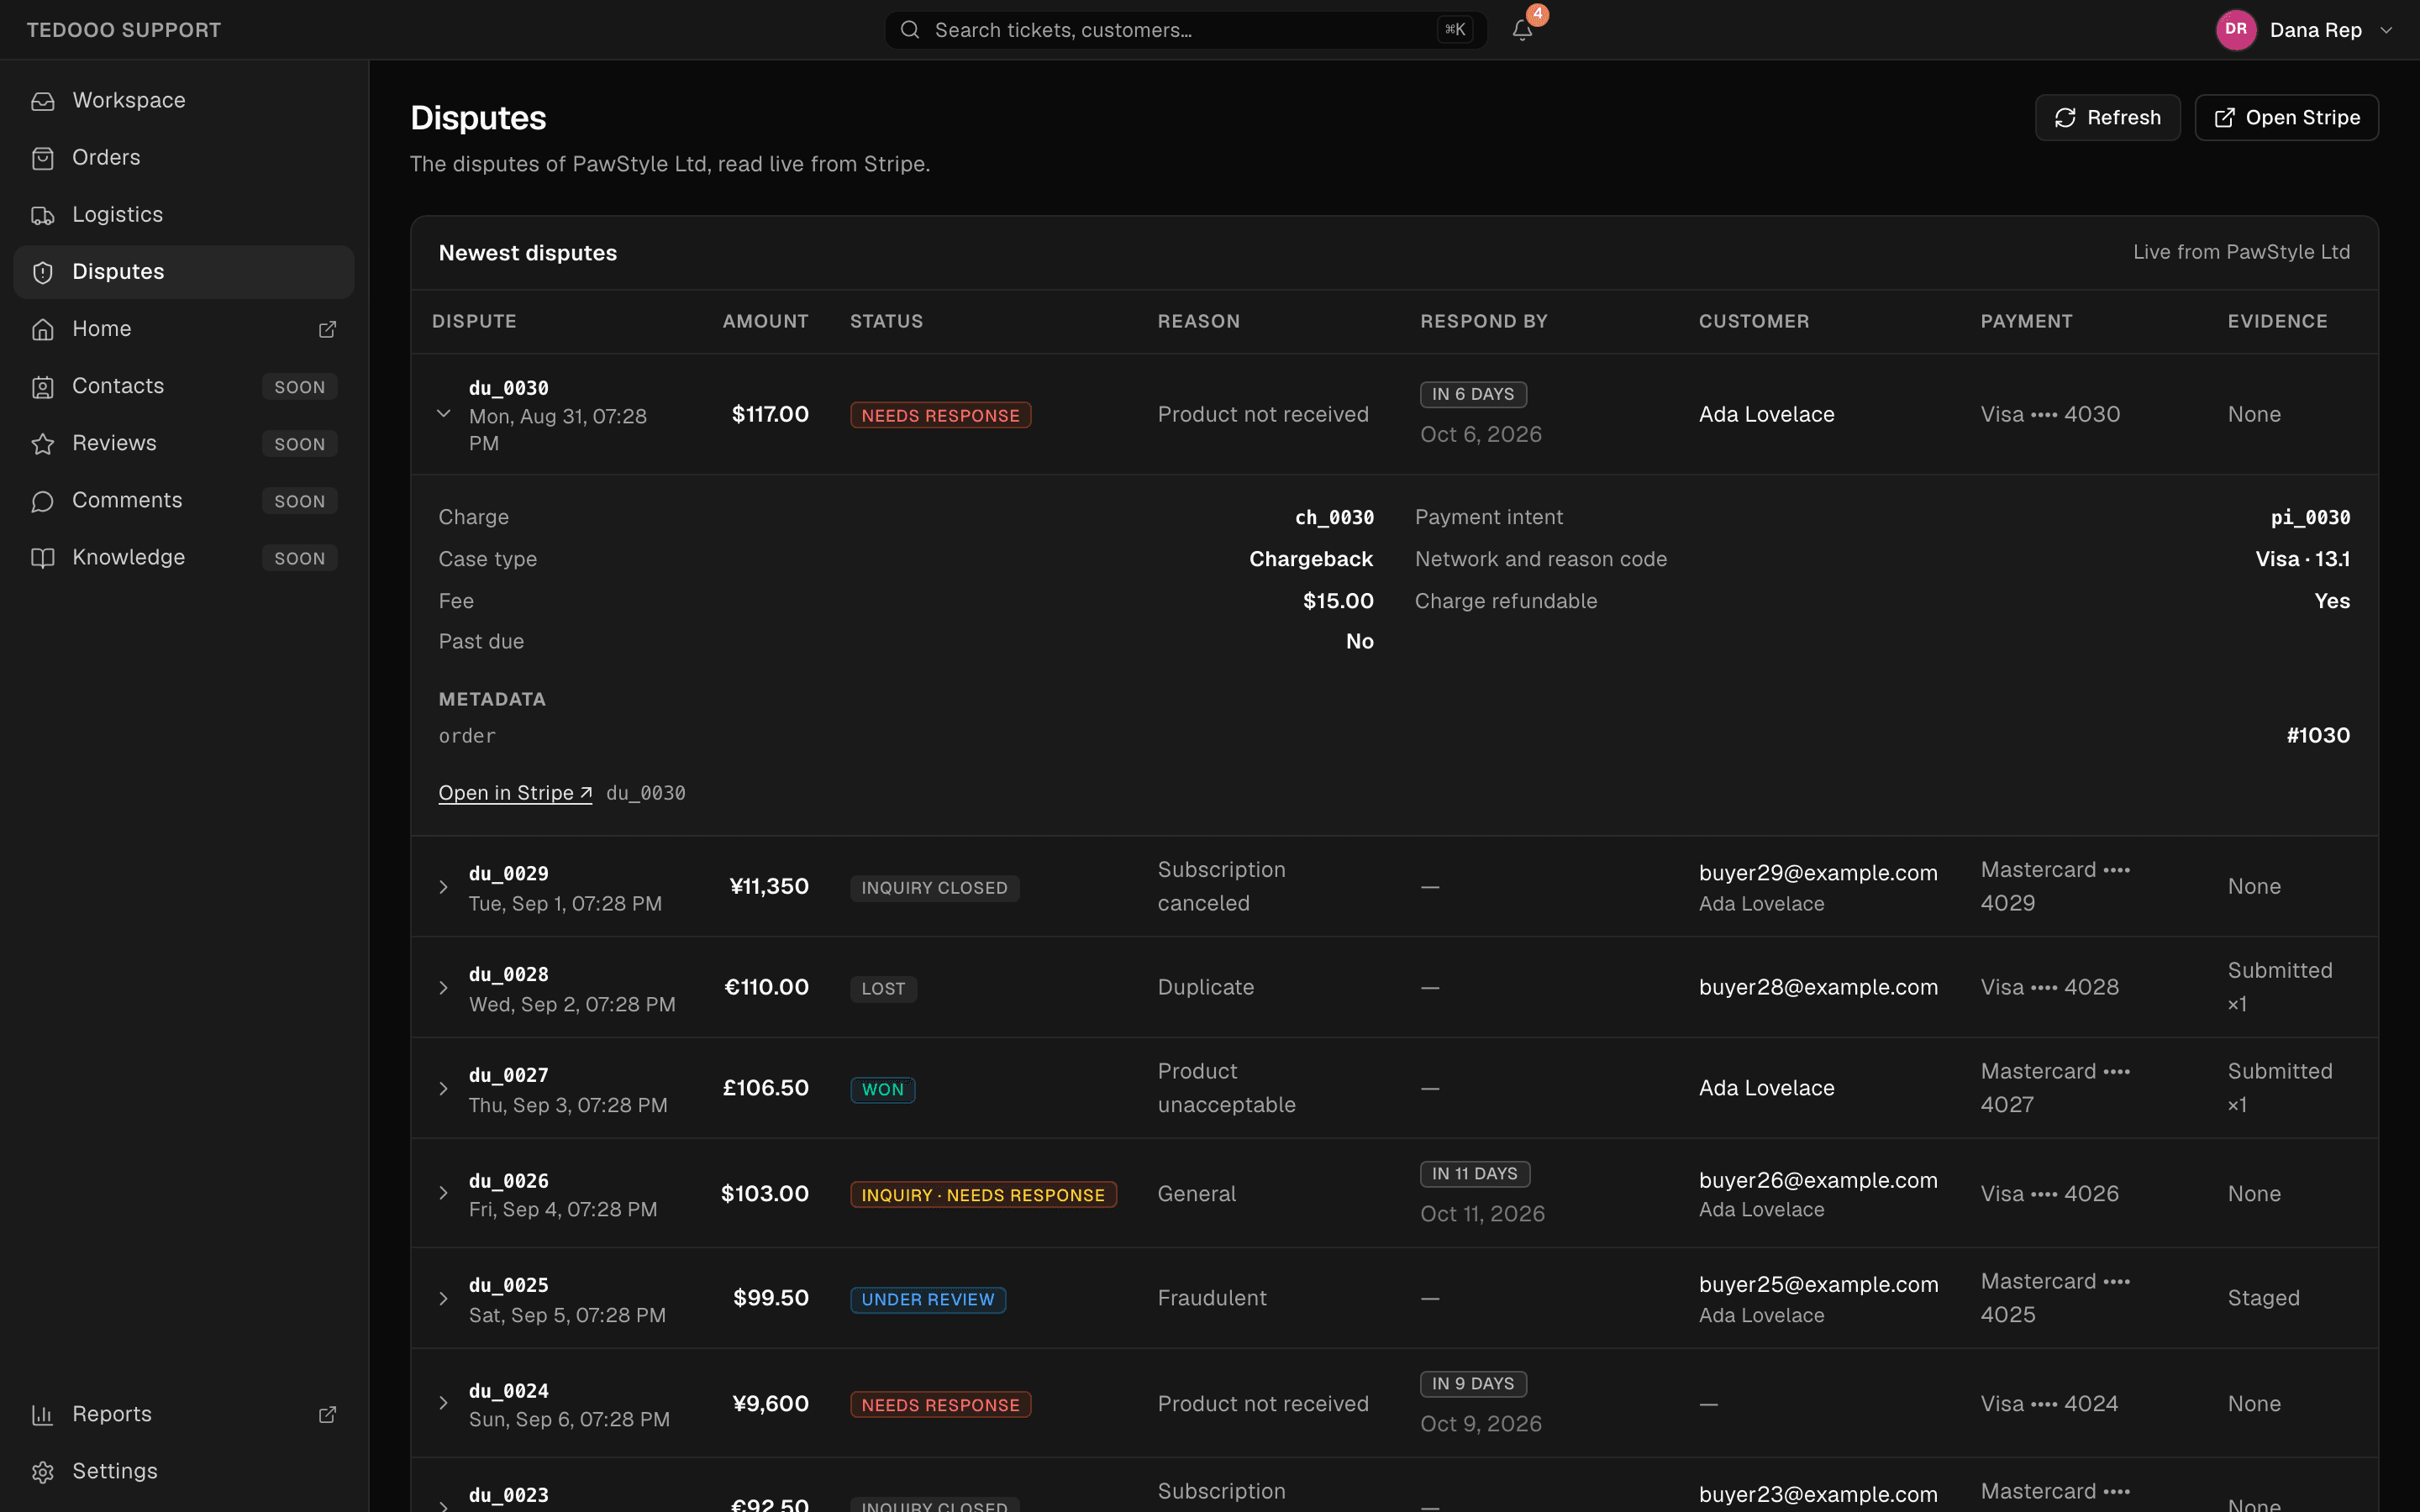This screenshot has height=1512, width=2420.
Task: Click the Logistics truck icon
Action: pyautogui.click(x=43, y=215)
